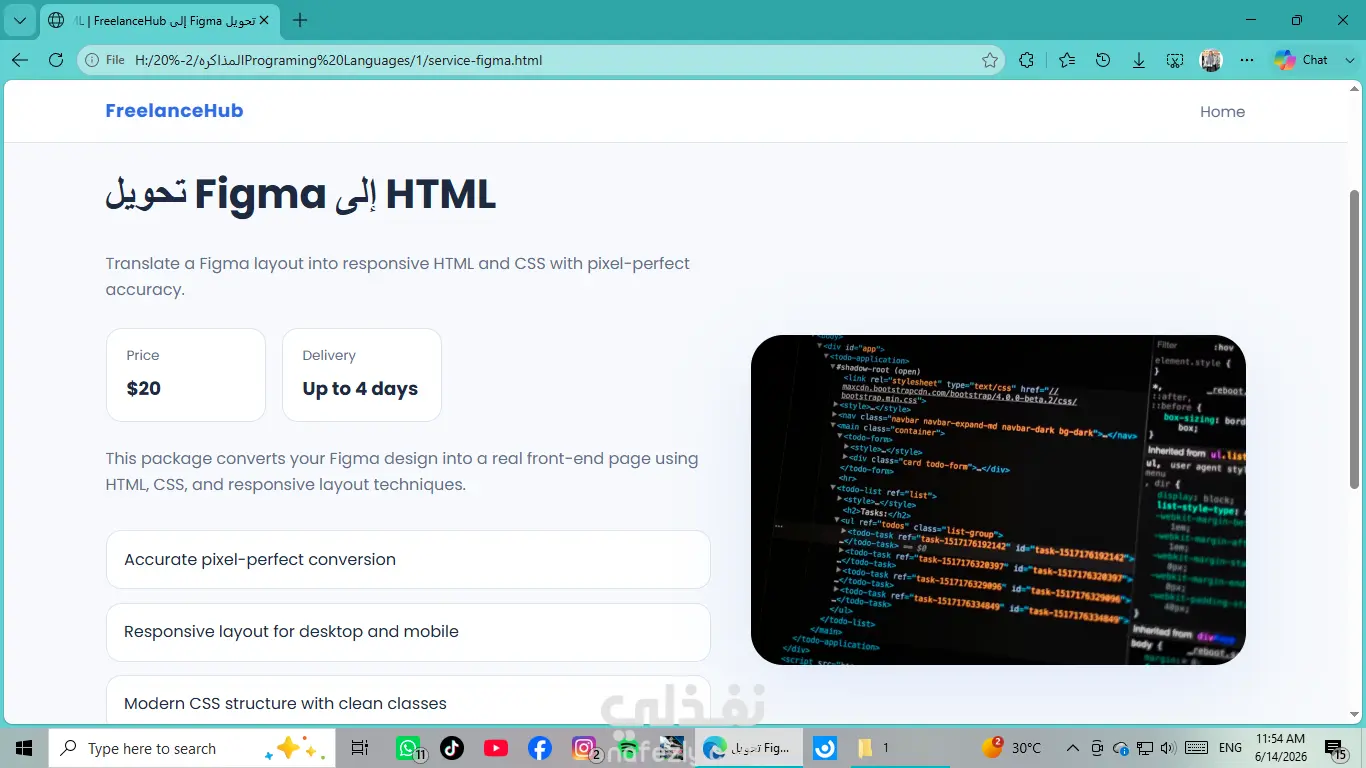
Task: Open TikTok from the taskbar
Action: point(452,748)
